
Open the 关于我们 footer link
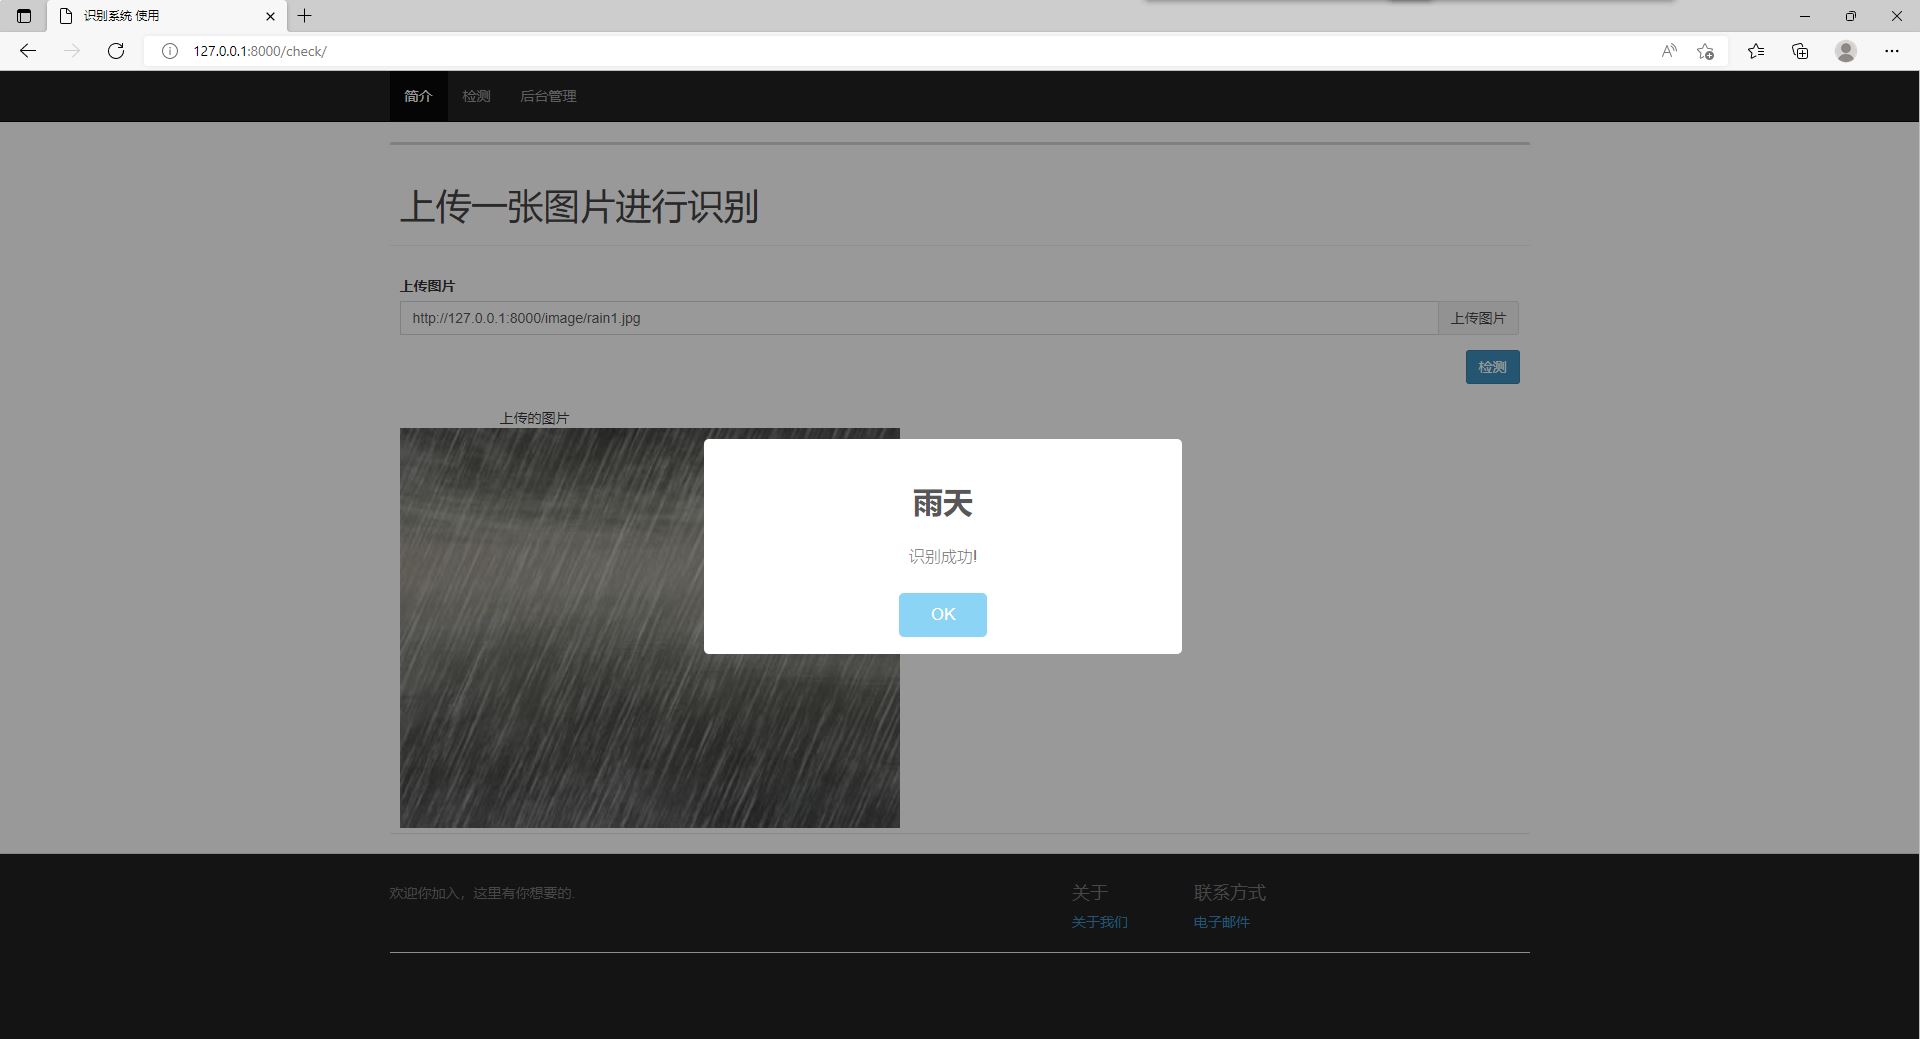click(1099, 922)
